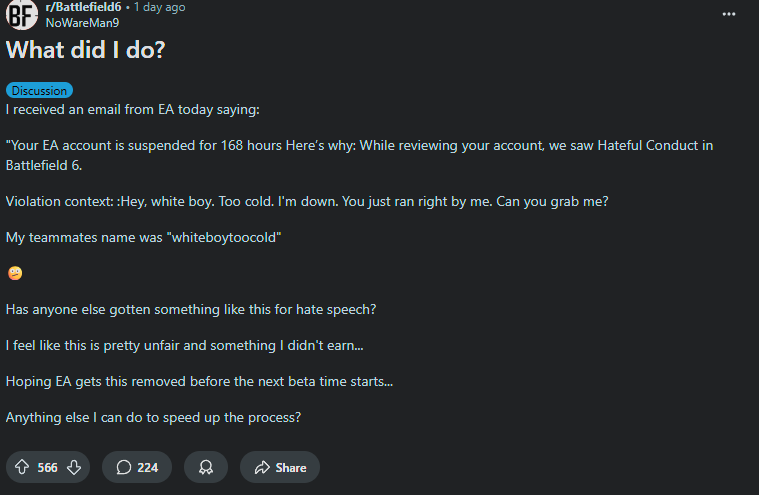Click the 566 vote score

pos(47,467)
